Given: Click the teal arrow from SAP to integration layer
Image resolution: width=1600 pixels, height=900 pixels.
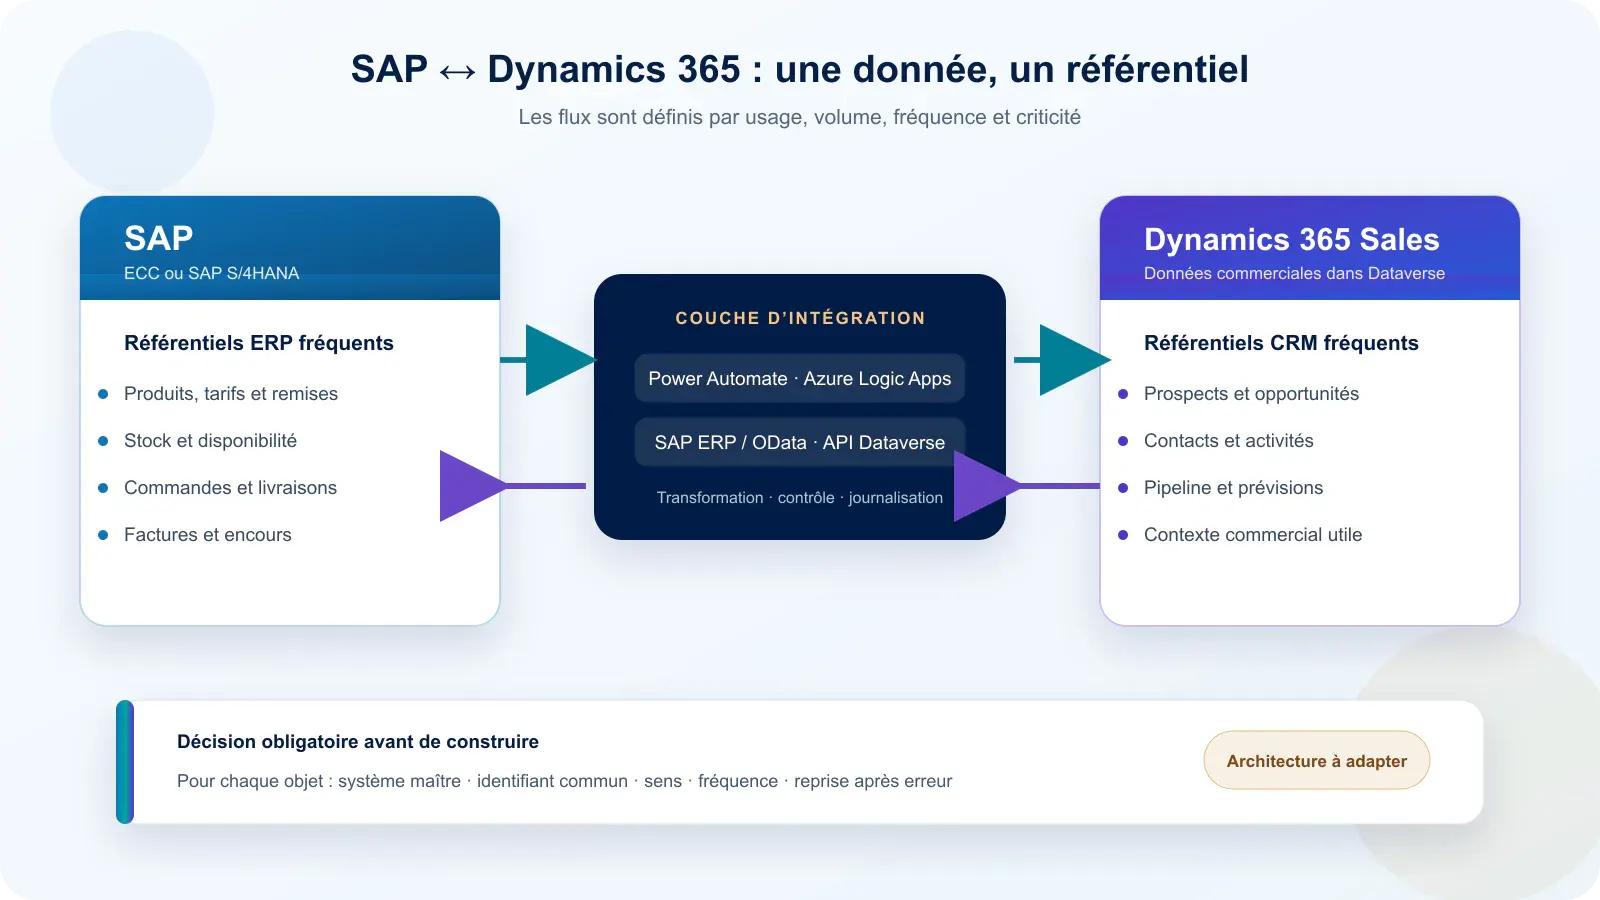Looking at the screenshot, I should coord(548,360).
